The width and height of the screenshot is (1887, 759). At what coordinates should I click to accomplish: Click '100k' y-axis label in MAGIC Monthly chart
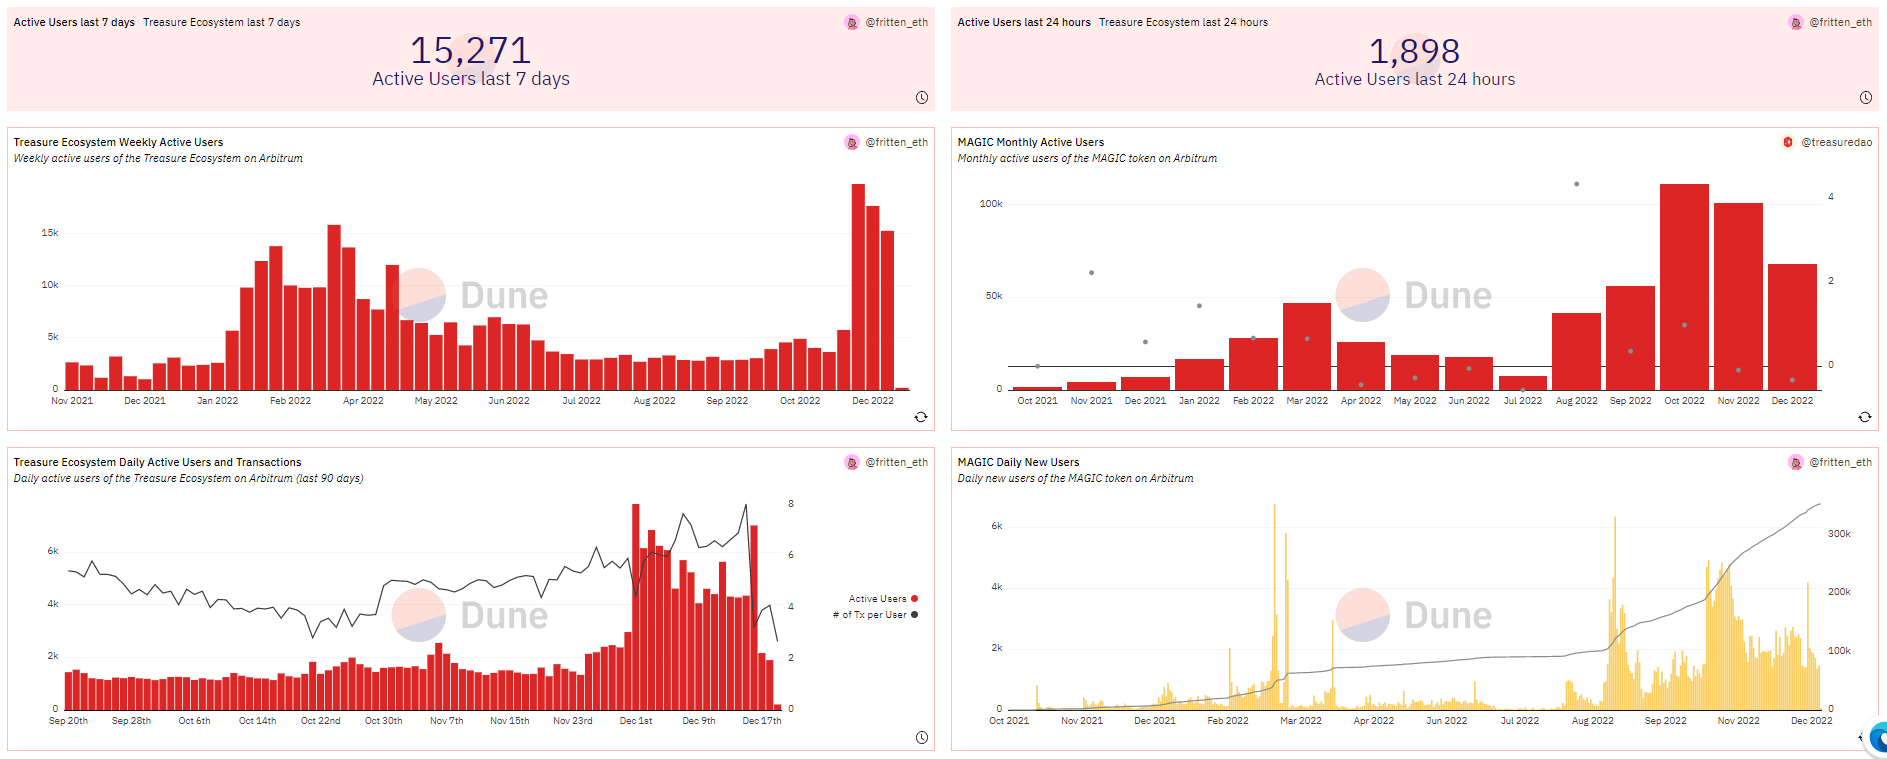[991, 204]
